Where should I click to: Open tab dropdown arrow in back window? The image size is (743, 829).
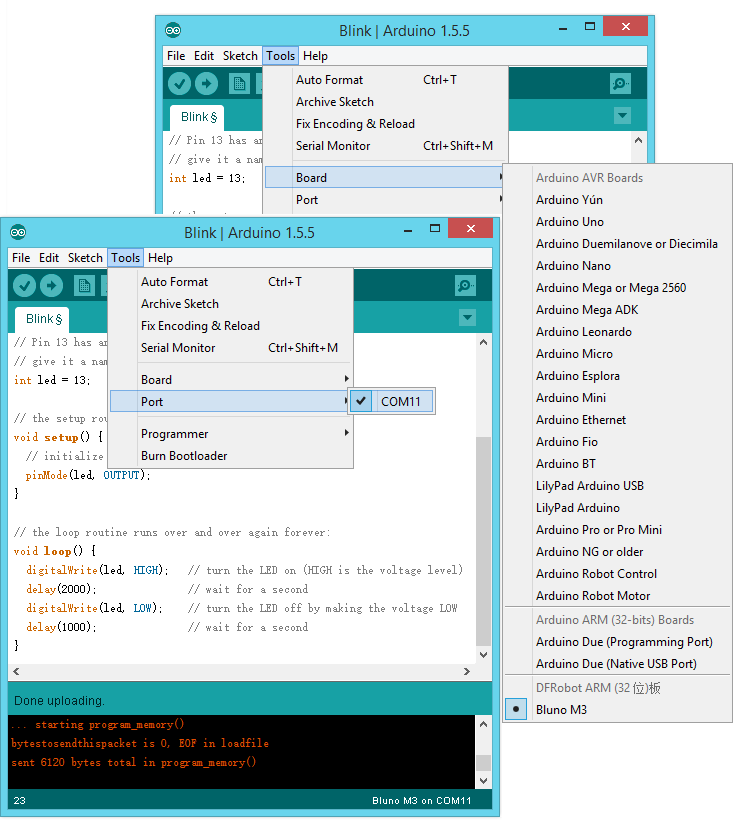[622, 115]
